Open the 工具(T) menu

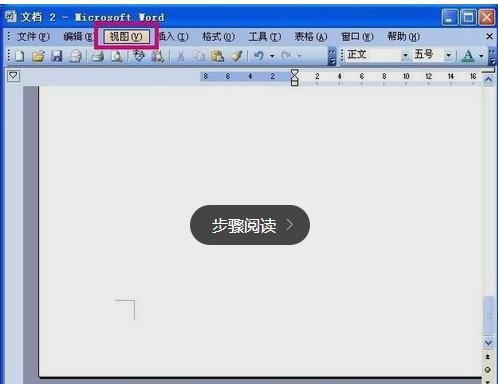coord(265,37)
